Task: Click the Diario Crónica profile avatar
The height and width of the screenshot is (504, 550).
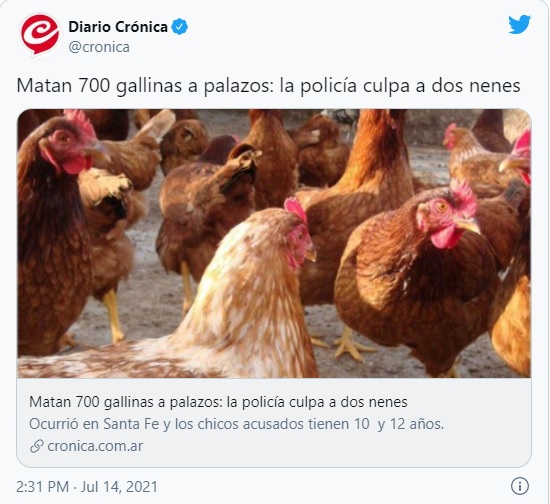Action: click(40, 35)
